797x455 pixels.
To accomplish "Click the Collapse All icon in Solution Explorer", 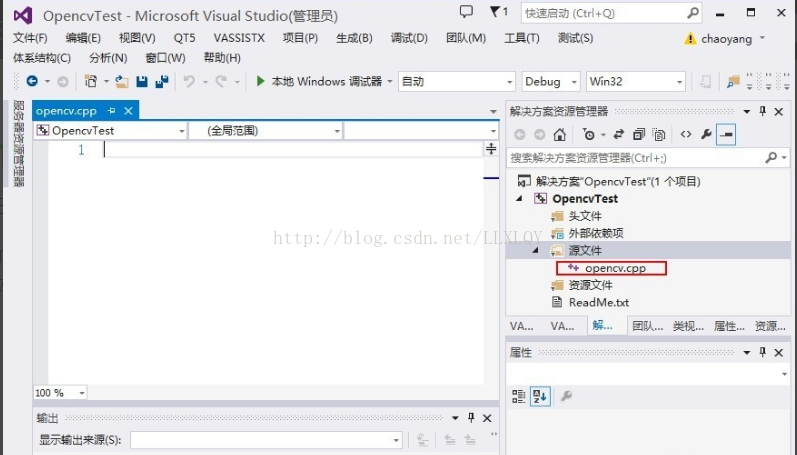I will (x=639, y=134).
